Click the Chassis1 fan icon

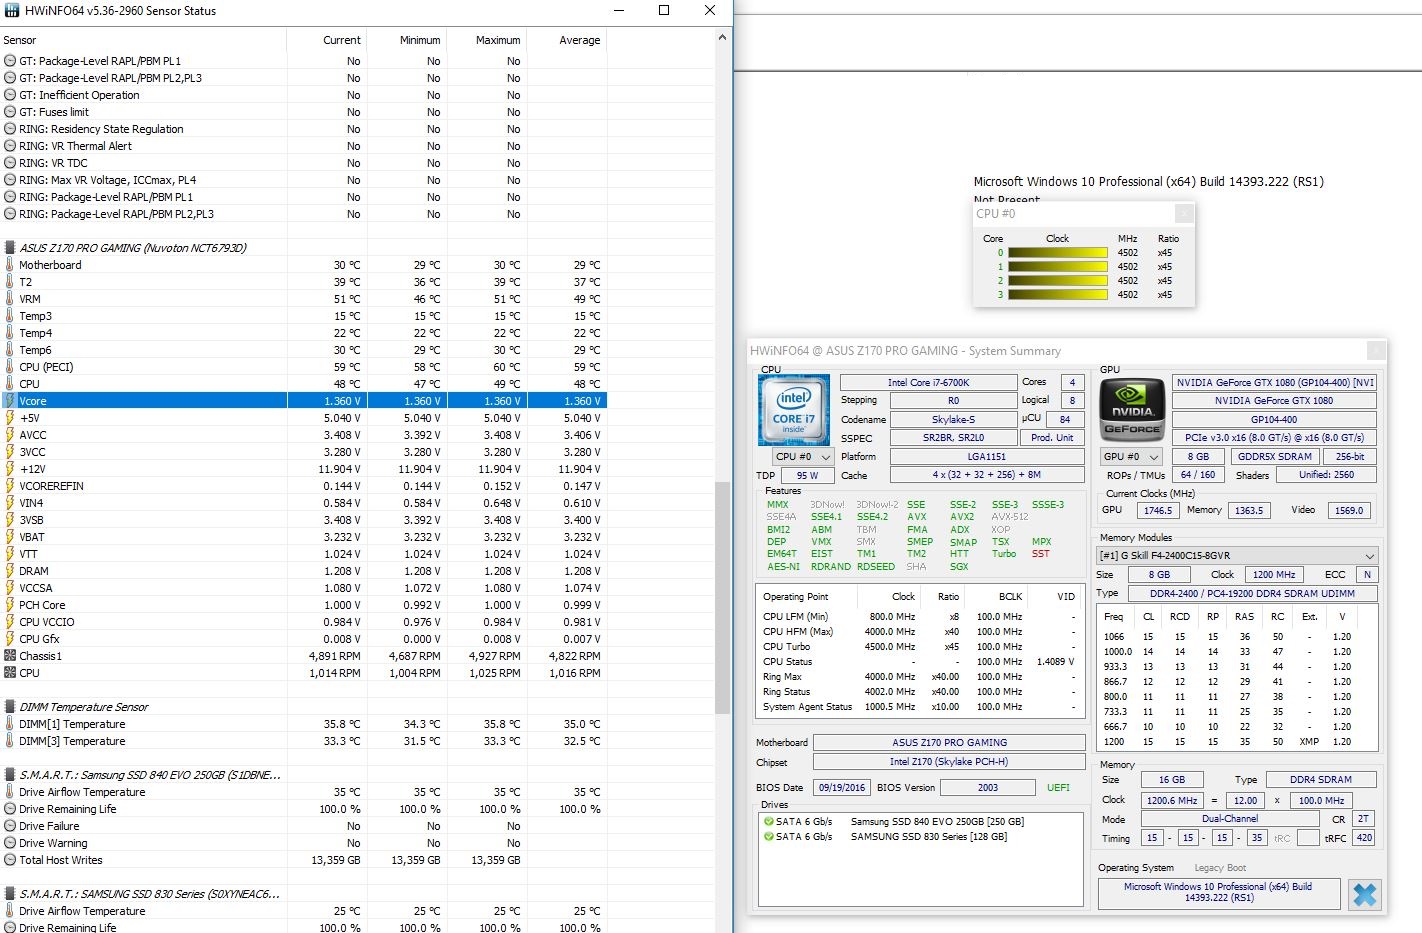(x=10, y=656)
